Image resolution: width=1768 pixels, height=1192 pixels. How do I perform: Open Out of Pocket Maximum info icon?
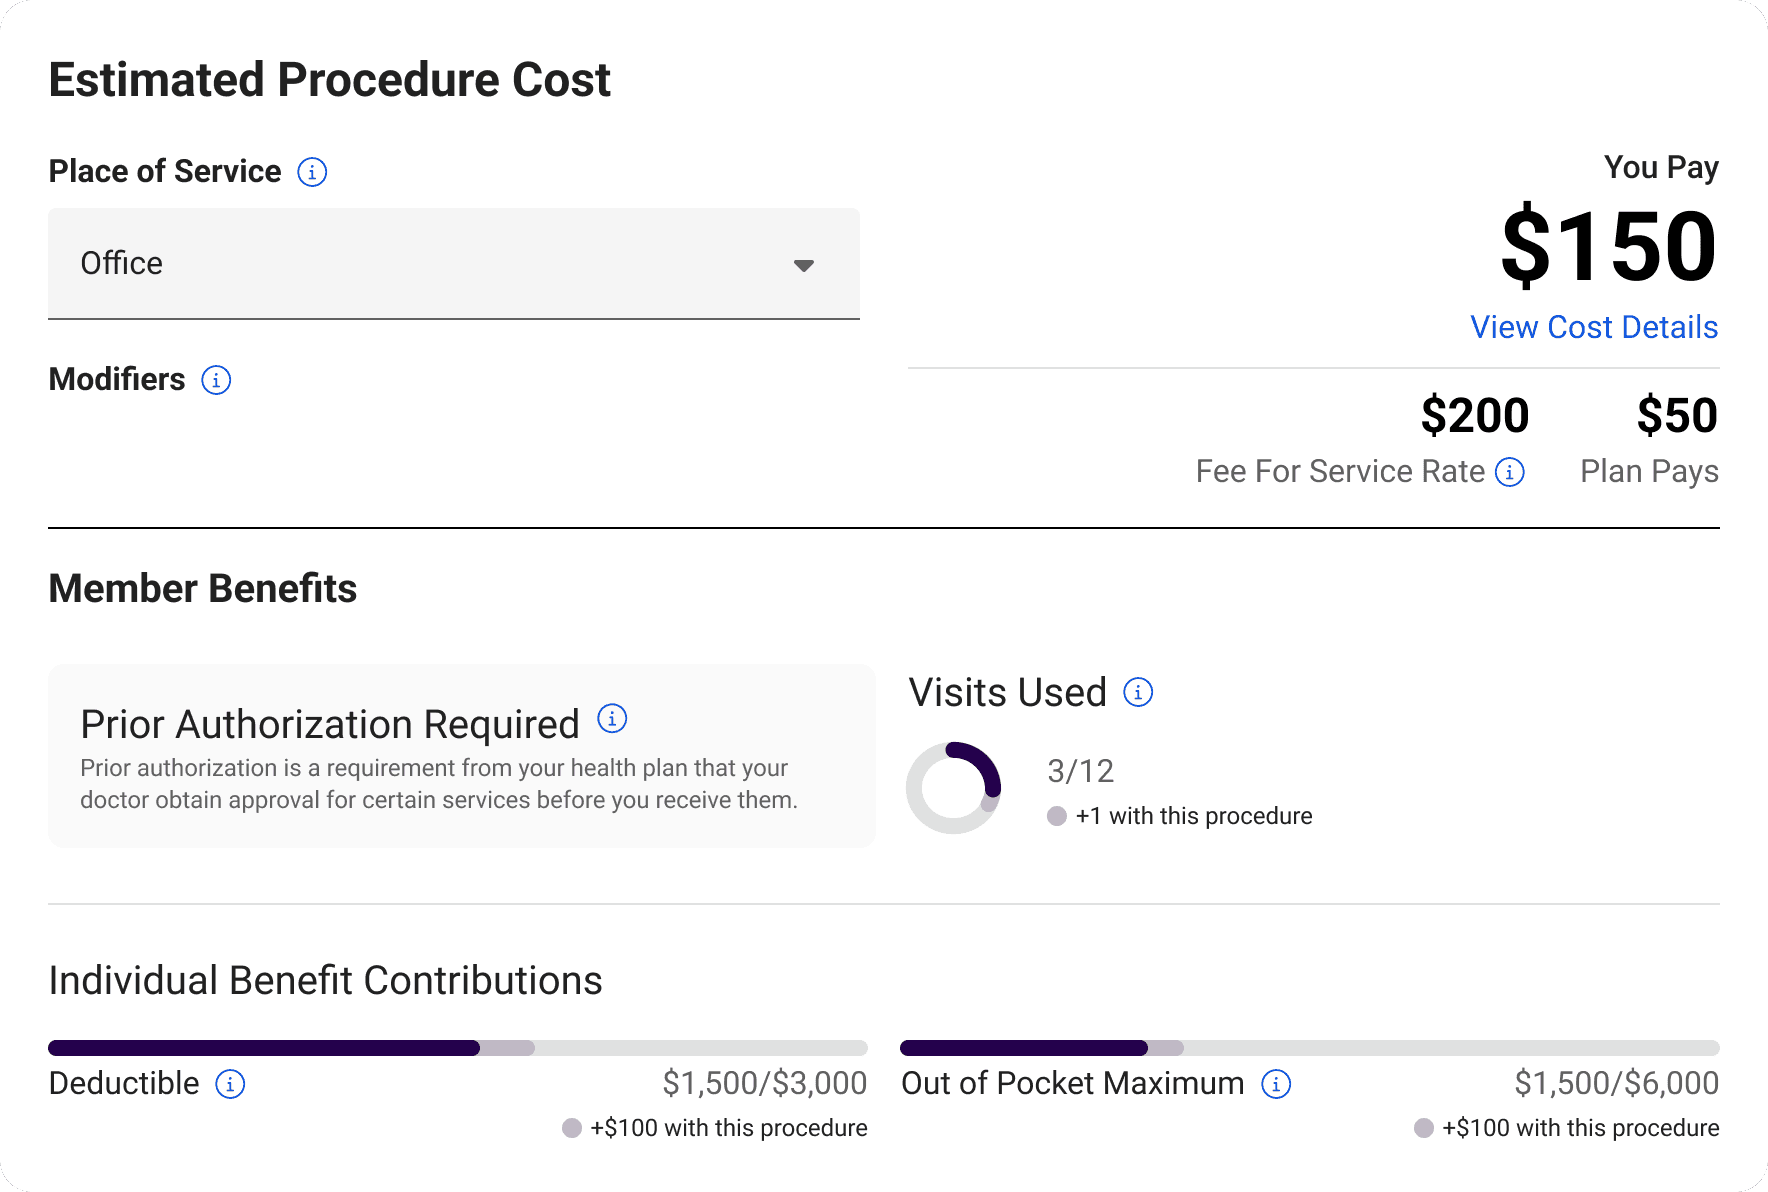click(x=1276, y=1084)
